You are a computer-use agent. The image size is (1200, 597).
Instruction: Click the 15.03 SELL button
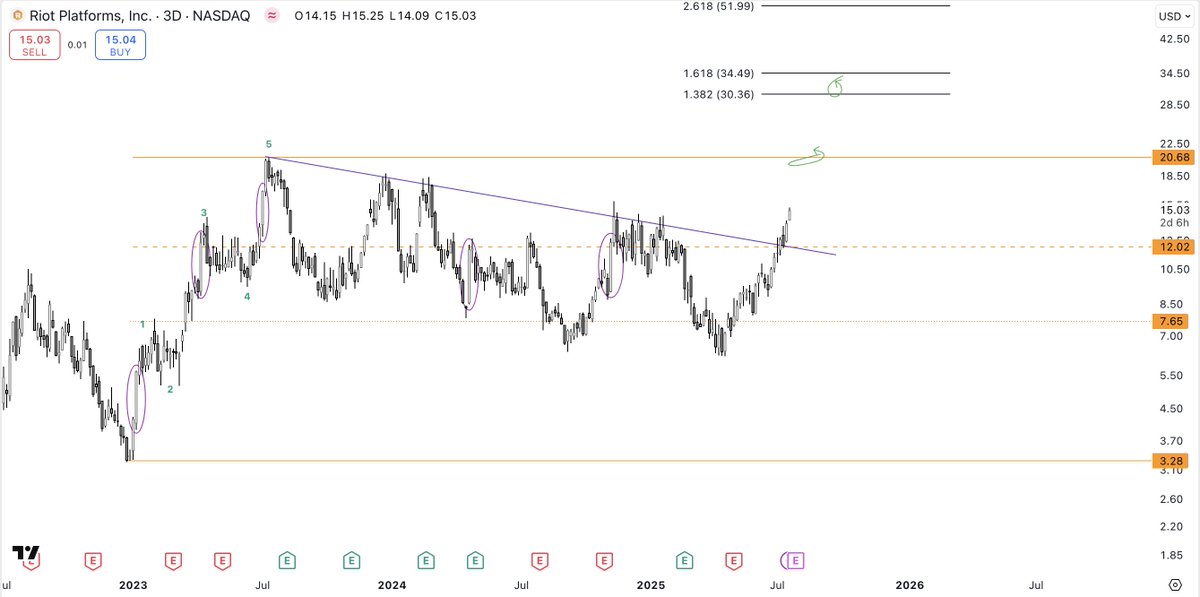tap(34, 45)
